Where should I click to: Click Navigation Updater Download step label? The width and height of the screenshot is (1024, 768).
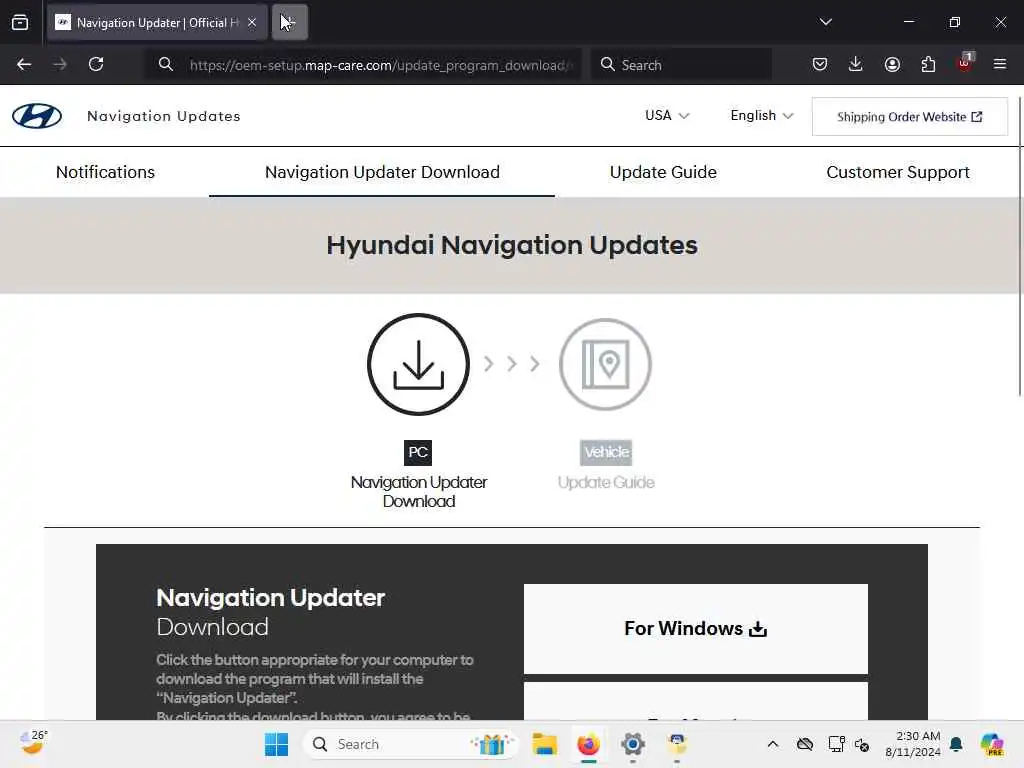pos(419,492)
